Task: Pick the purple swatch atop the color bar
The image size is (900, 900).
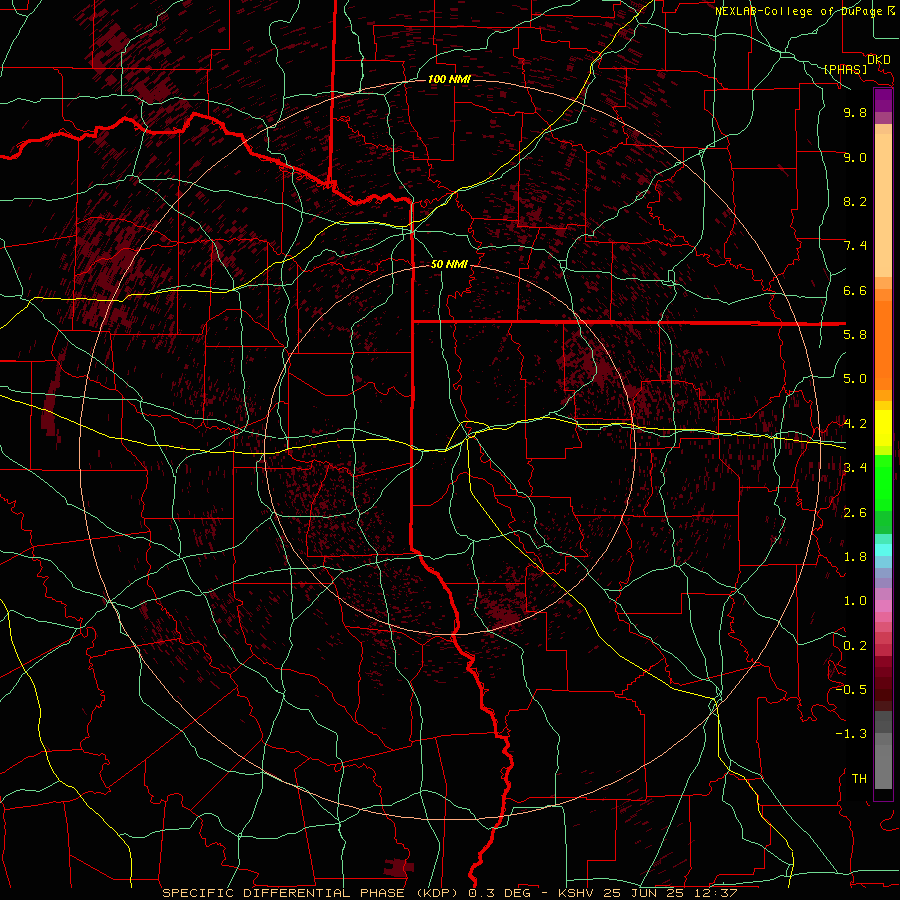Action: [883, 100]
